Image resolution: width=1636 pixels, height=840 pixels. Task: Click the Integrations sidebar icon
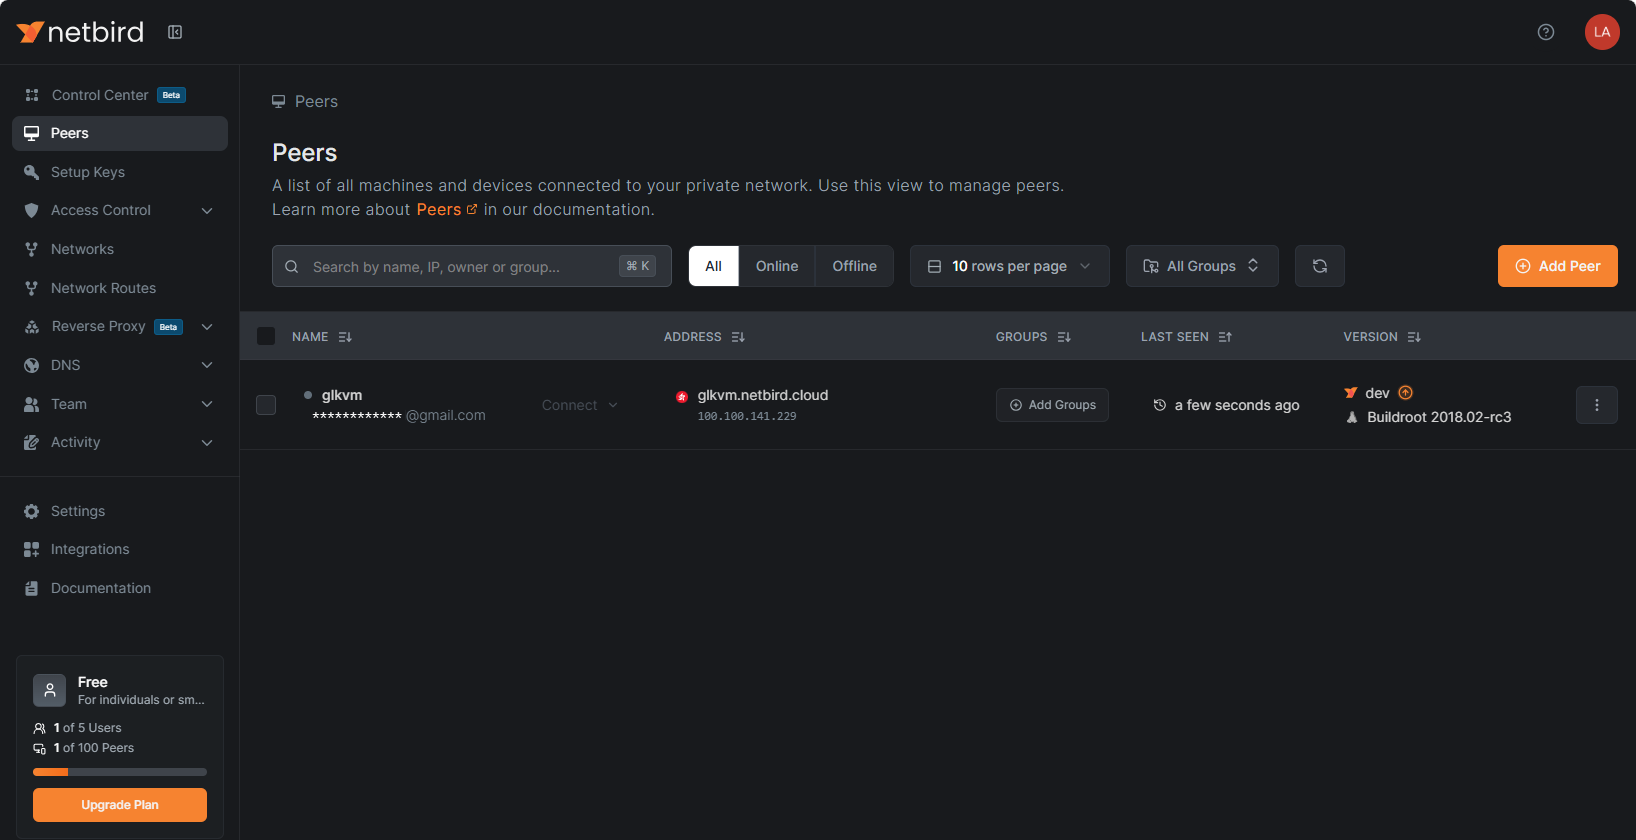coord(32,549)
